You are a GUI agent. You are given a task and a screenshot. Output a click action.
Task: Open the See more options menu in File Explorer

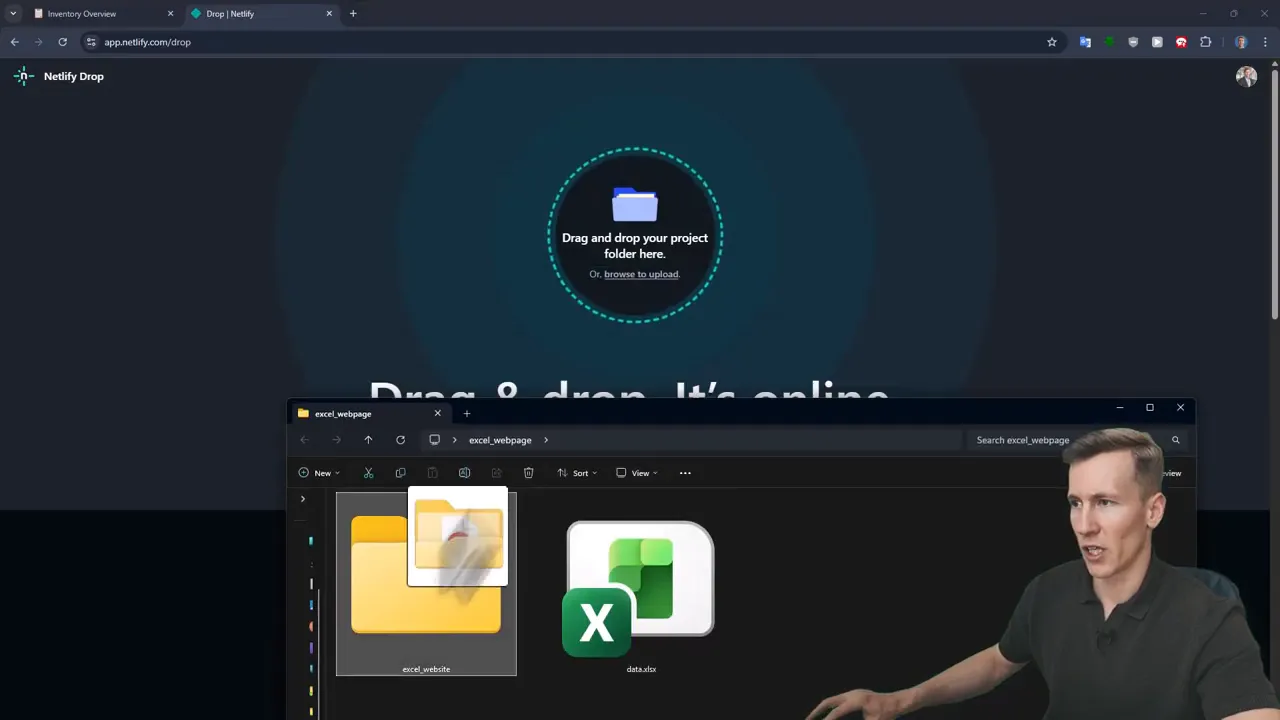tap(685, 472)
